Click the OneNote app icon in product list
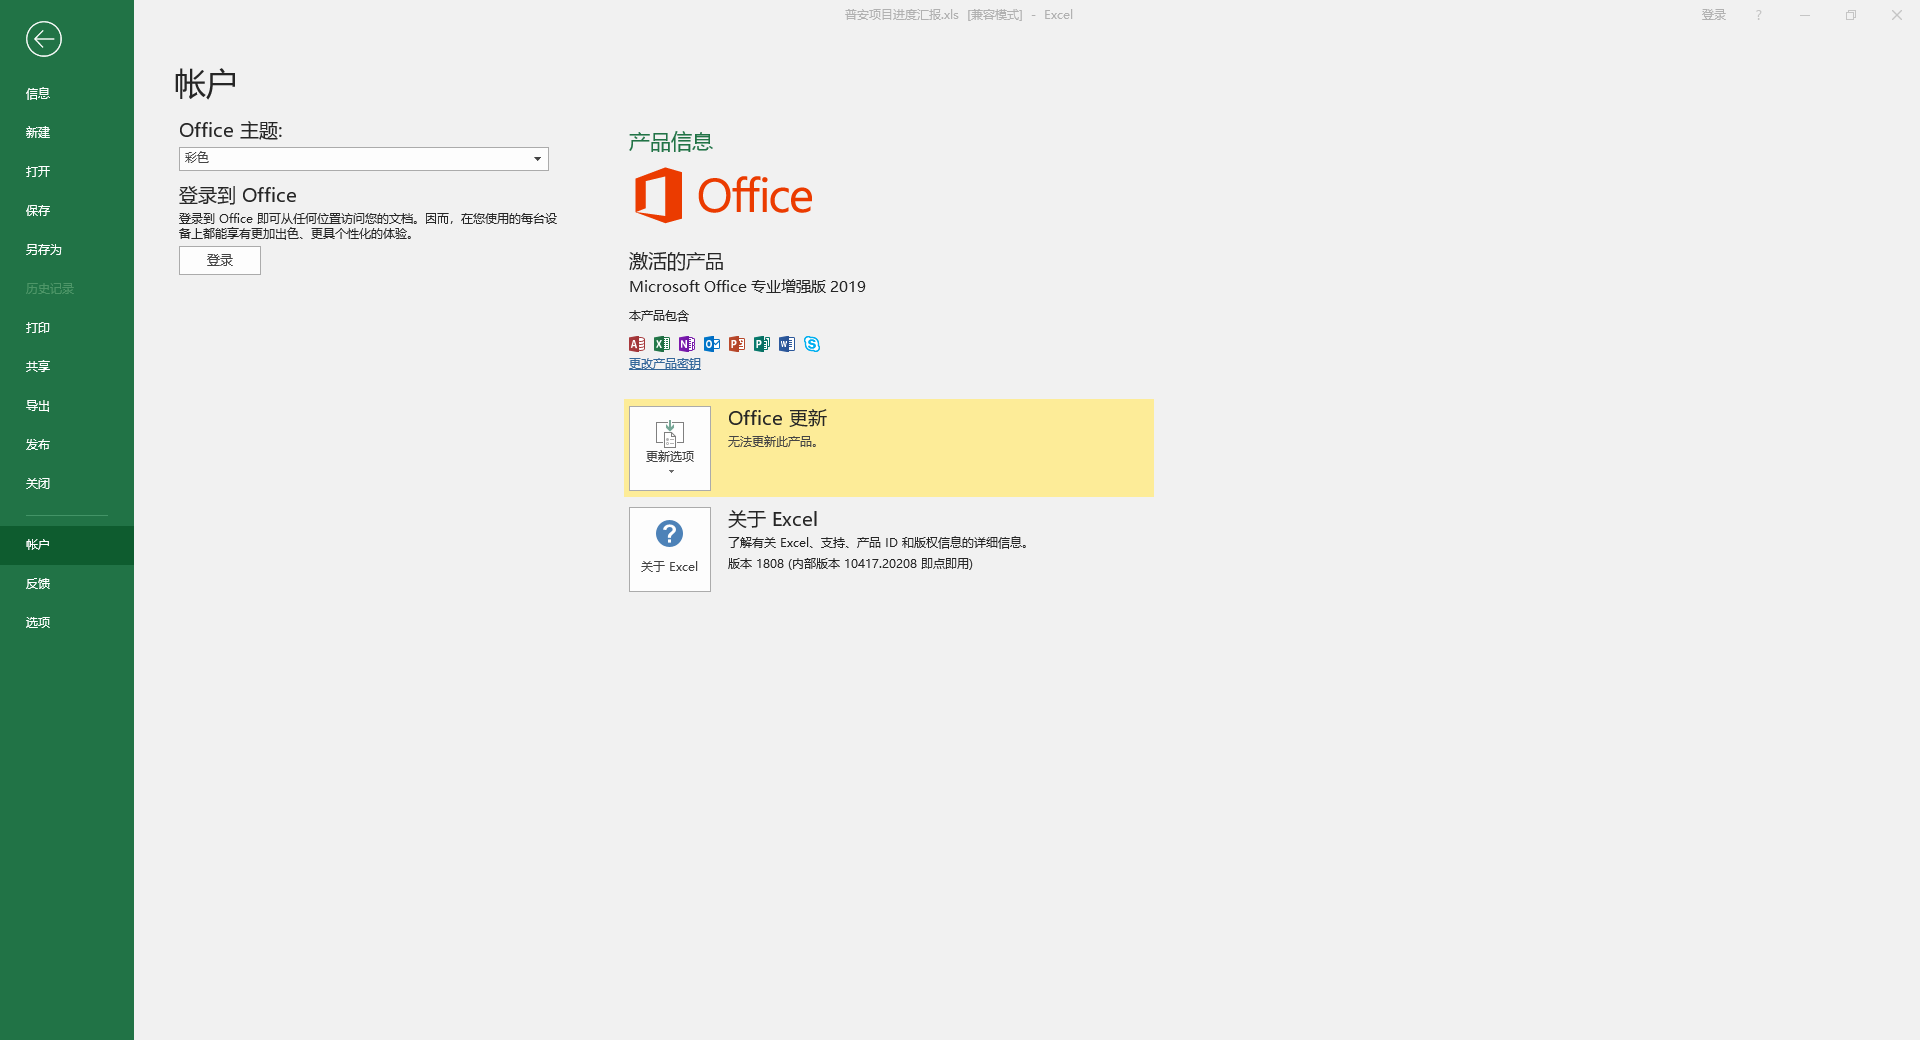Image resolution: width=1920 pixels, height=1040 pixels. (687, 344)
